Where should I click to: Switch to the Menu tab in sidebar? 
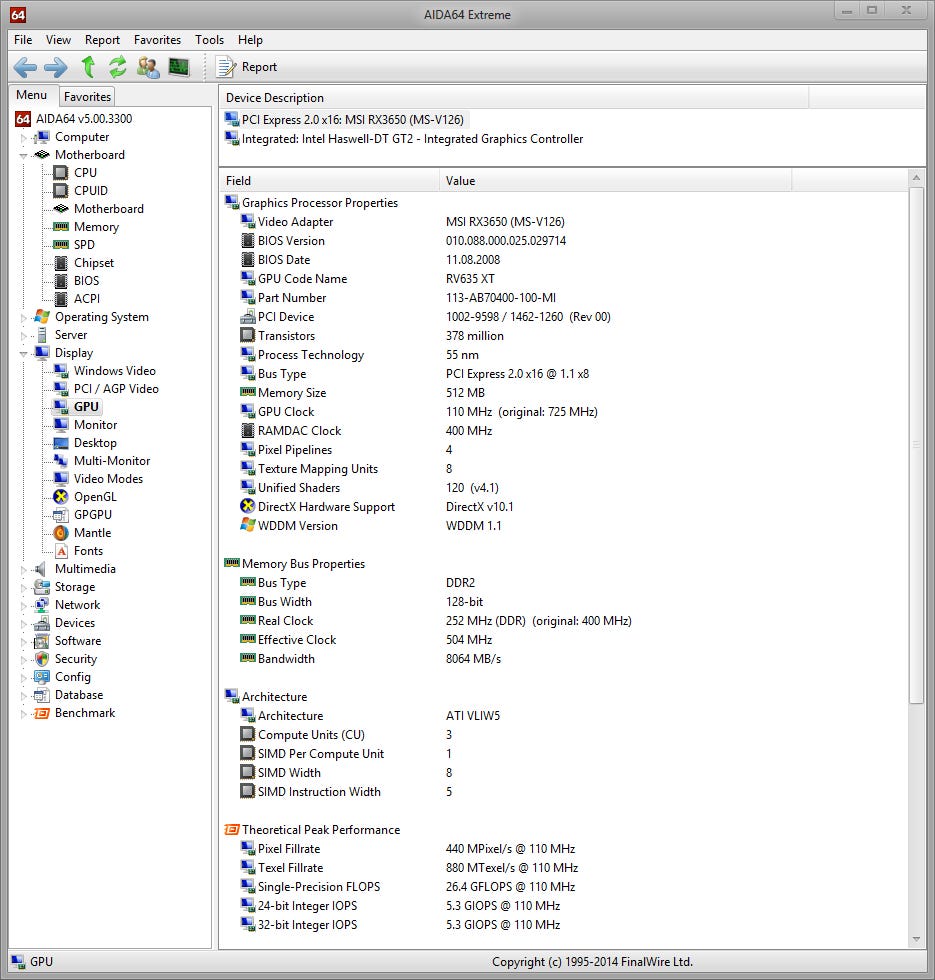point(32,95)
